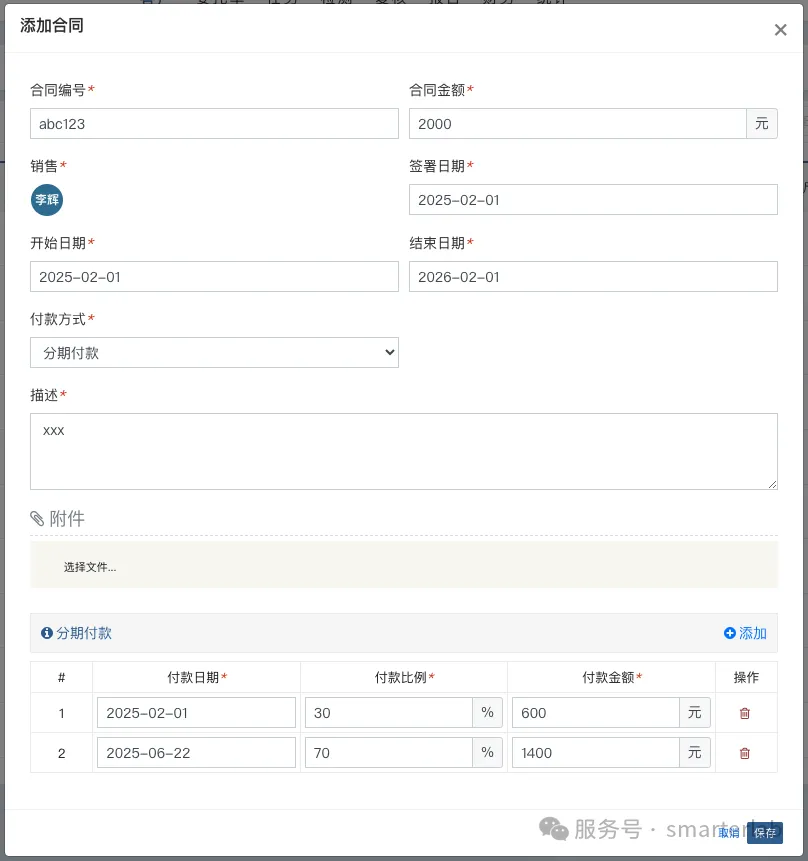Click the 附件 section heading text
Image resolution: width=808 pixels, height=861 pixels.
click(67, 518)
